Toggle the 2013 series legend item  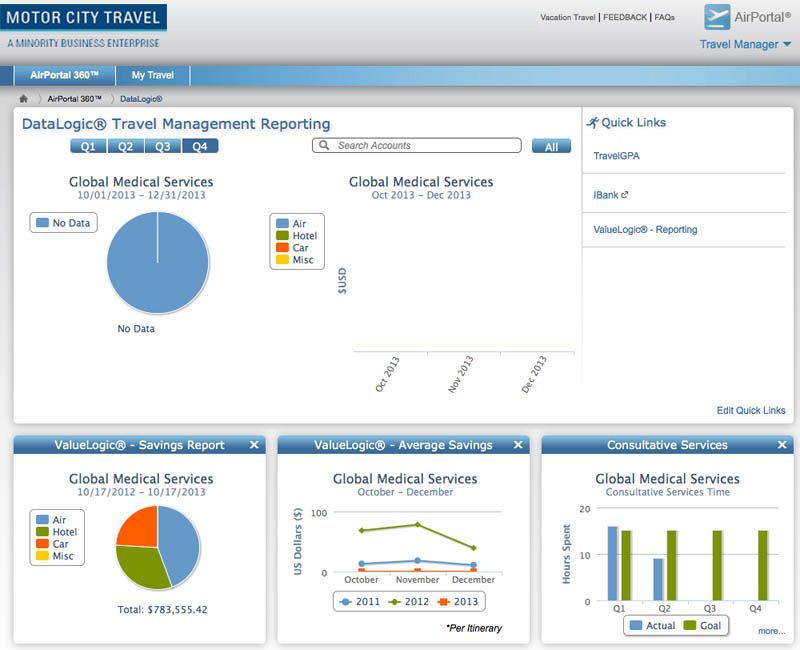click(x=458, y=602)
